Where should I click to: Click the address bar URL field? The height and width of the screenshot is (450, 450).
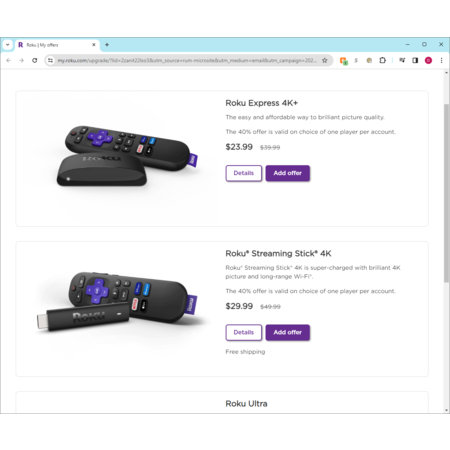tap(187, 60)
